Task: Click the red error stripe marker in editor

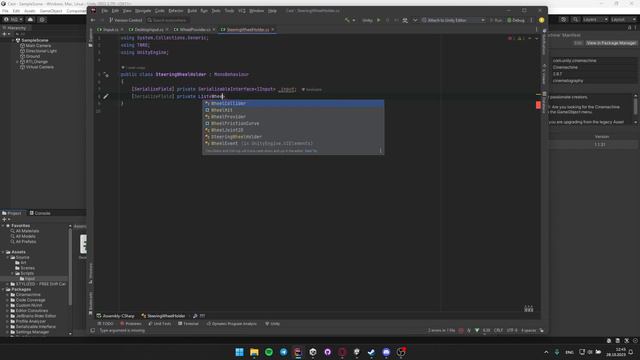Action: tap(538, 105)
